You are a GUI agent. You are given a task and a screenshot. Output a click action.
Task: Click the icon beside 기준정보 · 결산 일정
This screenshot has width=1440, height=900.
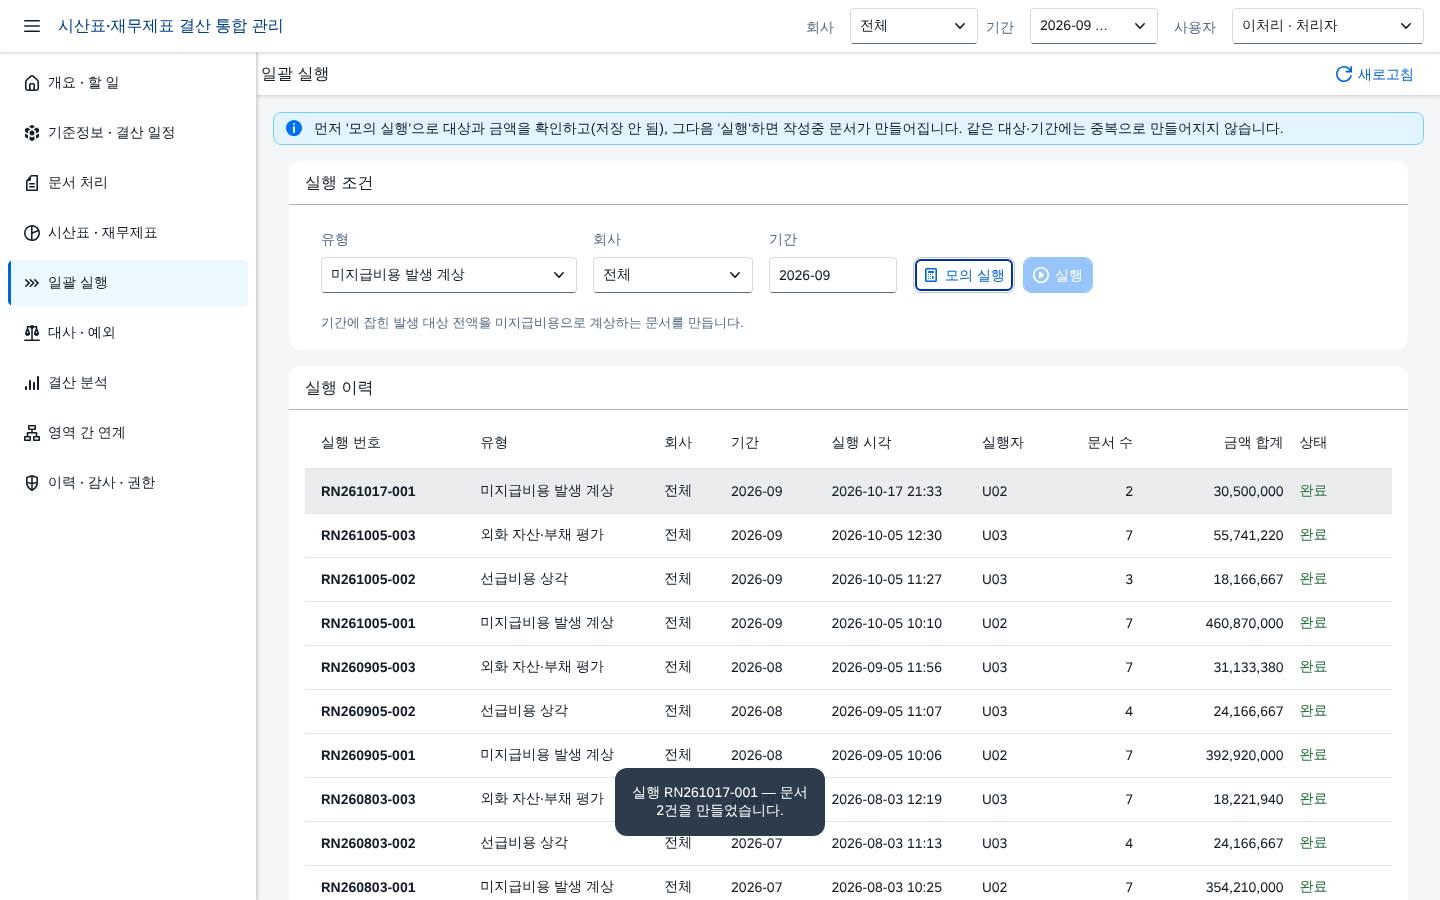coord(32,133)
